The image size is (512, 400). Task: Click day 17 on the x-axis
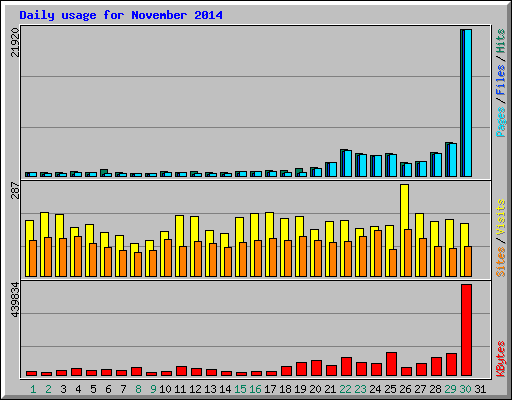tap(270, 389)
